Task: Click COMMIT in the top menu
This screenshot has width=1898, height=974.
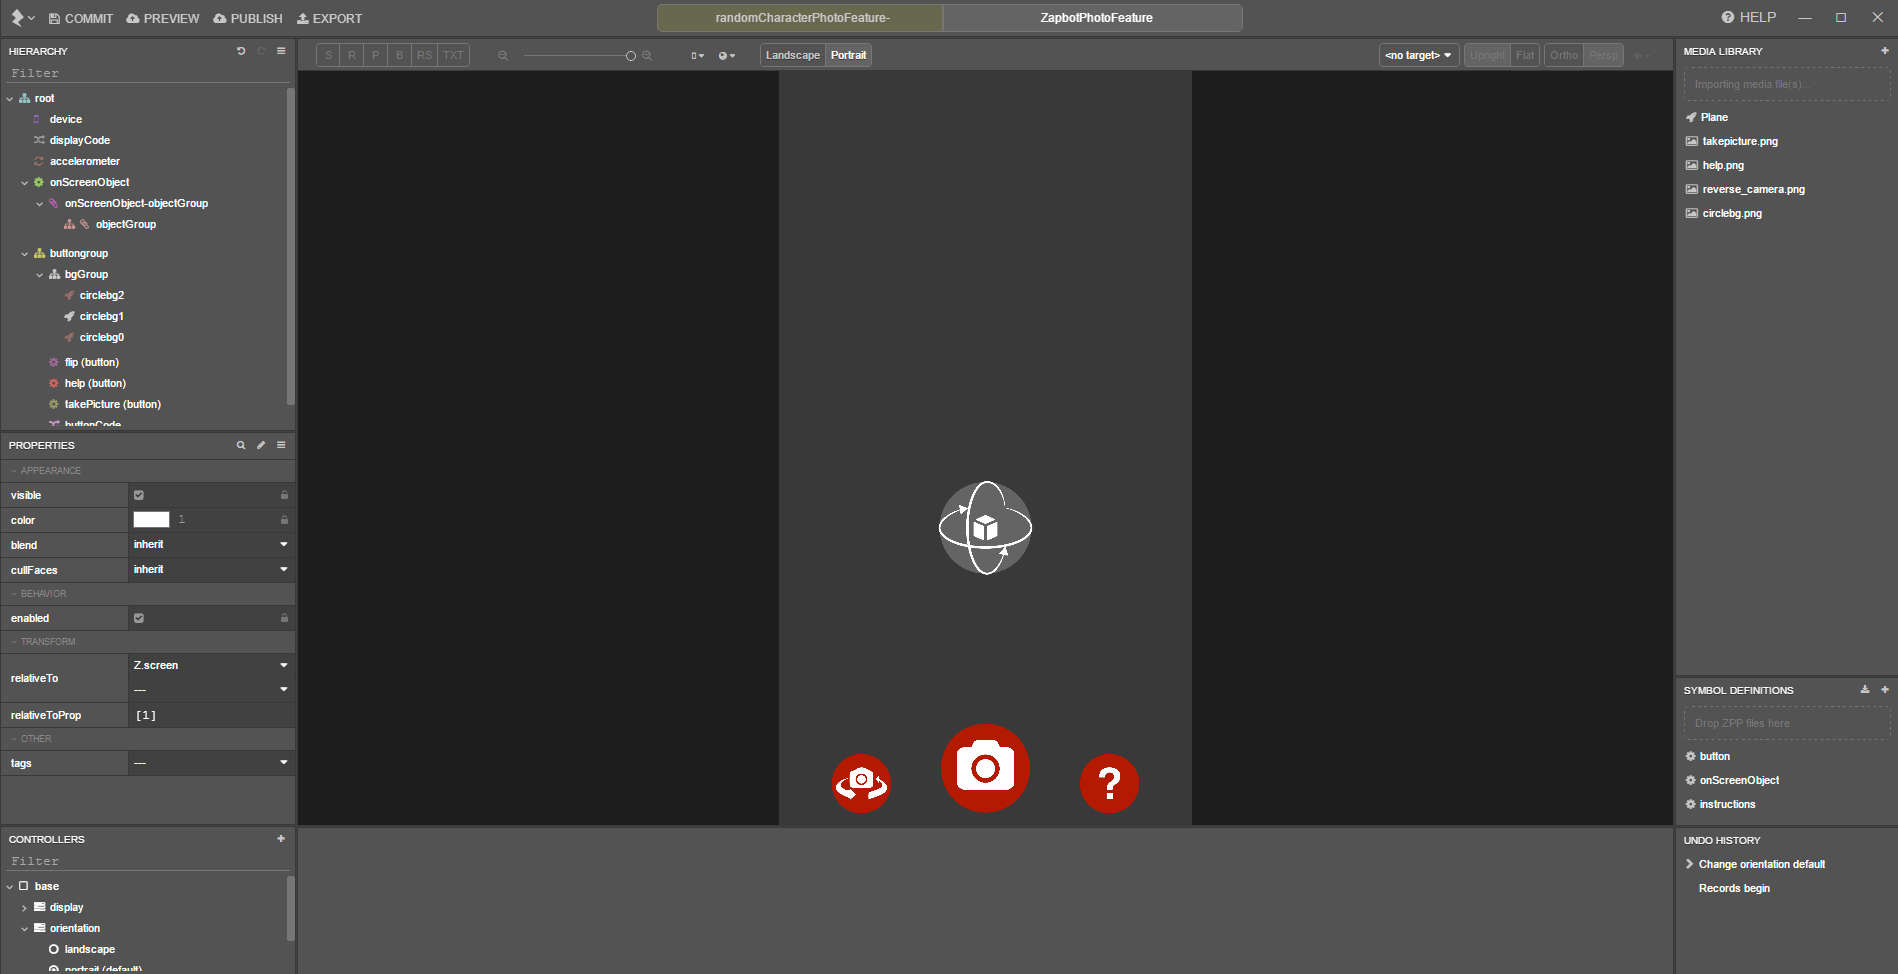Action: (80, 18)
